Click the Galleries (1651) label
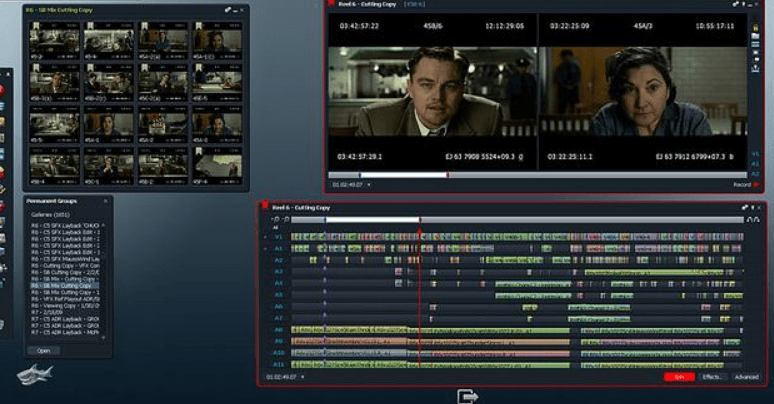The image size is (774, 404). point(50,215)
